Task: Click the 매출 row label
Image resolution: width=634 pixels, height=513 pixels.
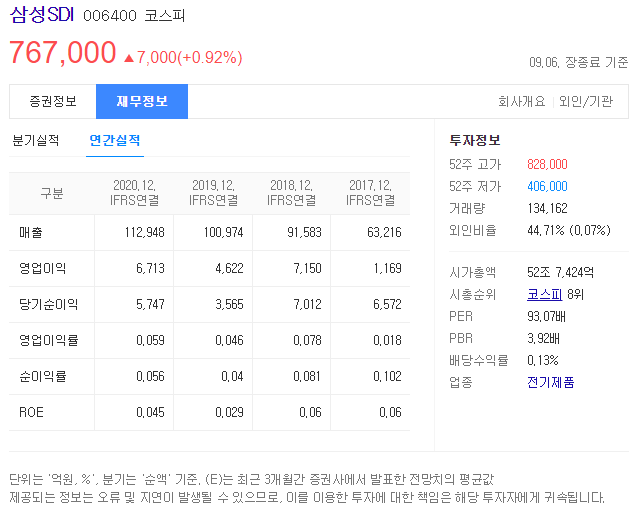Action: tap(31, 232)
